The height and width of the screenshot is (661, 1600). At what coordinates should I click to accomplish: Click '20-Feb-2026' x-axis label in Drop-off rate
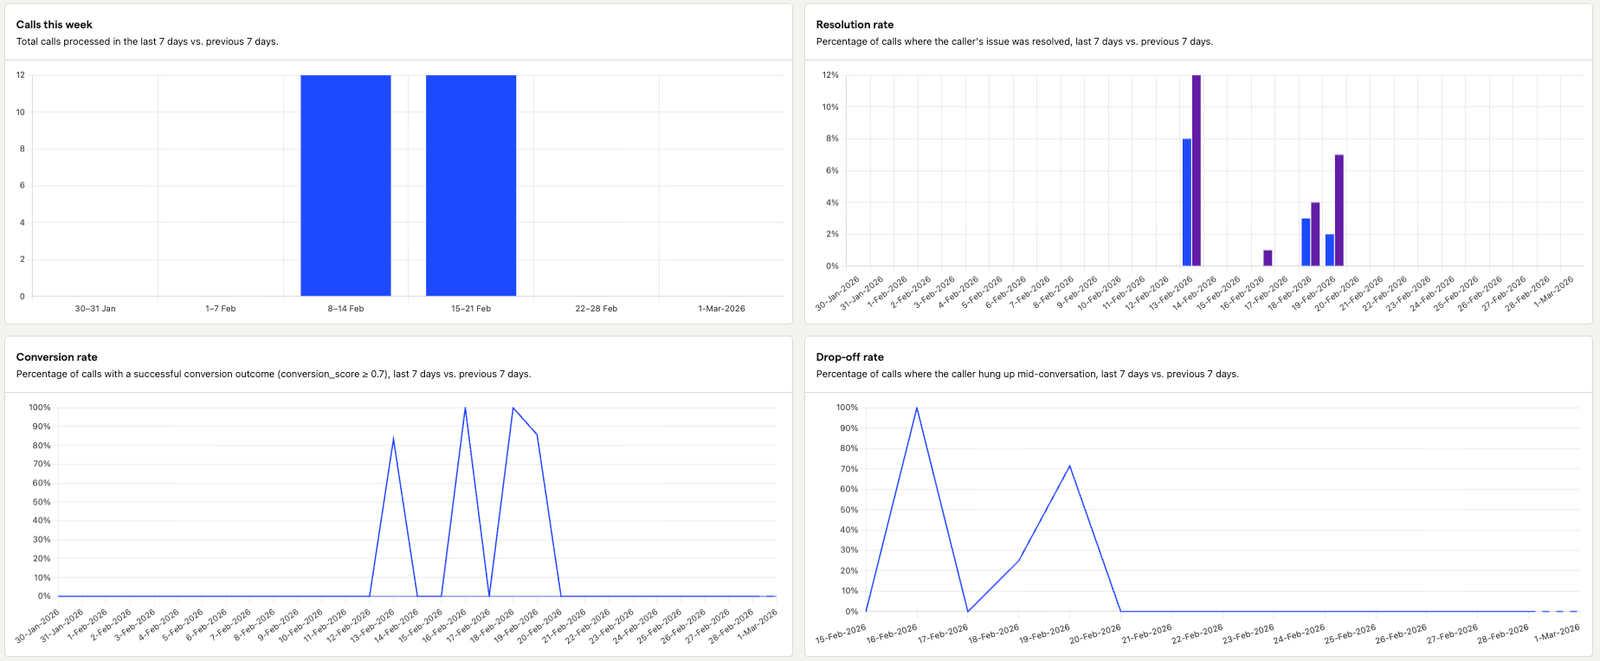(x=1096, y=634)
